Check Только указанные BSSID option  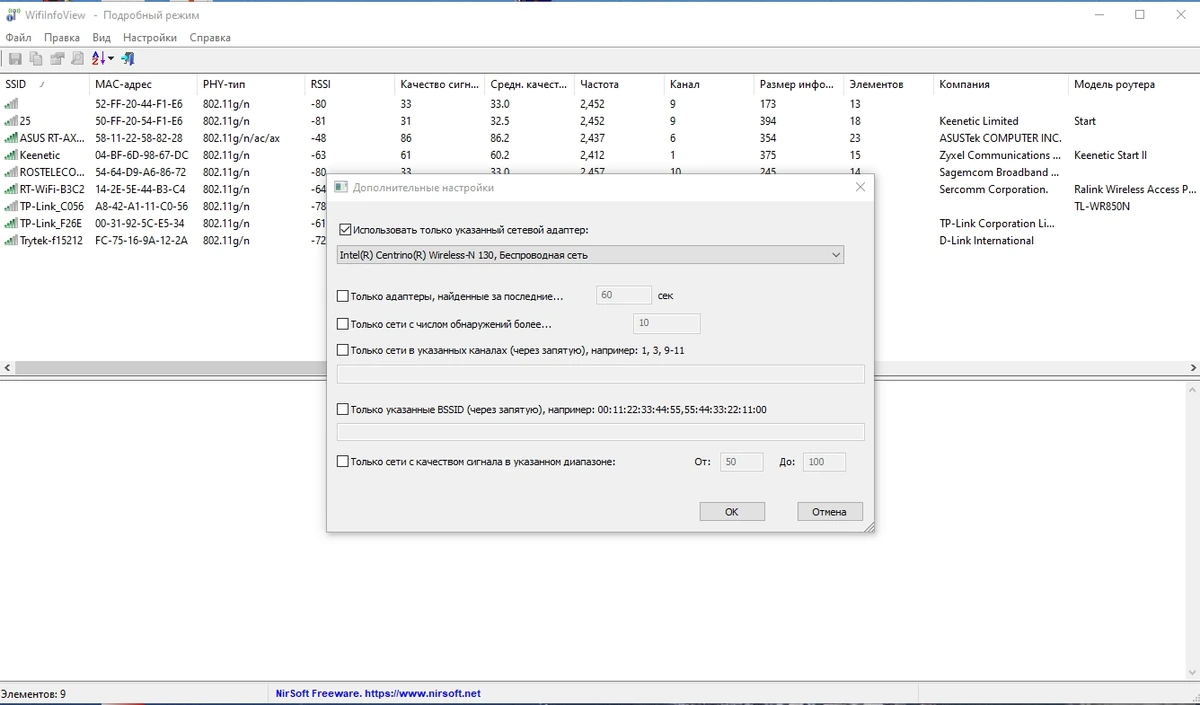pyautogui.click(x=343, y=409)
